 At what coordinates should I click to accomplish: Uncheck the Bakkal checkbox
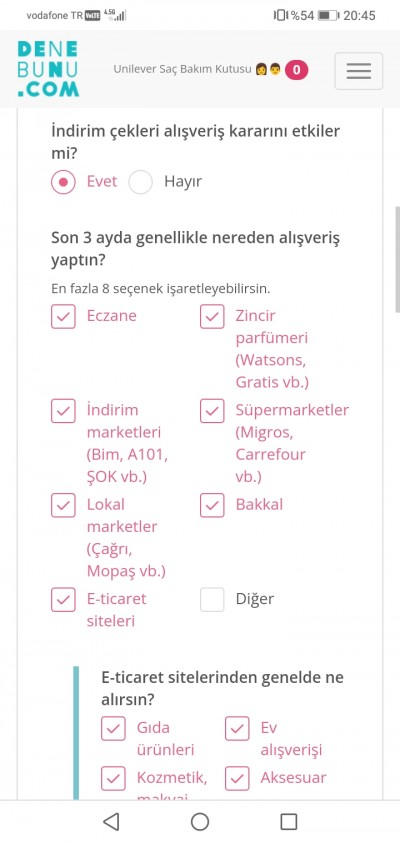(212, 505)
